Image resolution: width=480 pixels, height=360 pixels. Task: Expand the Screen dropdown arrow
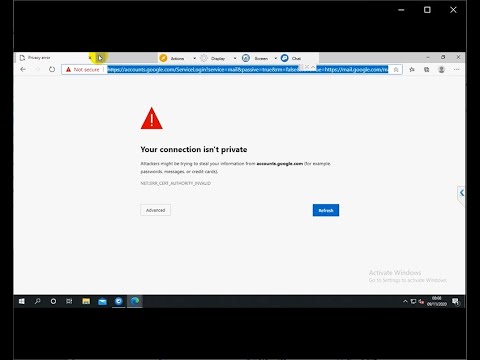276,58
